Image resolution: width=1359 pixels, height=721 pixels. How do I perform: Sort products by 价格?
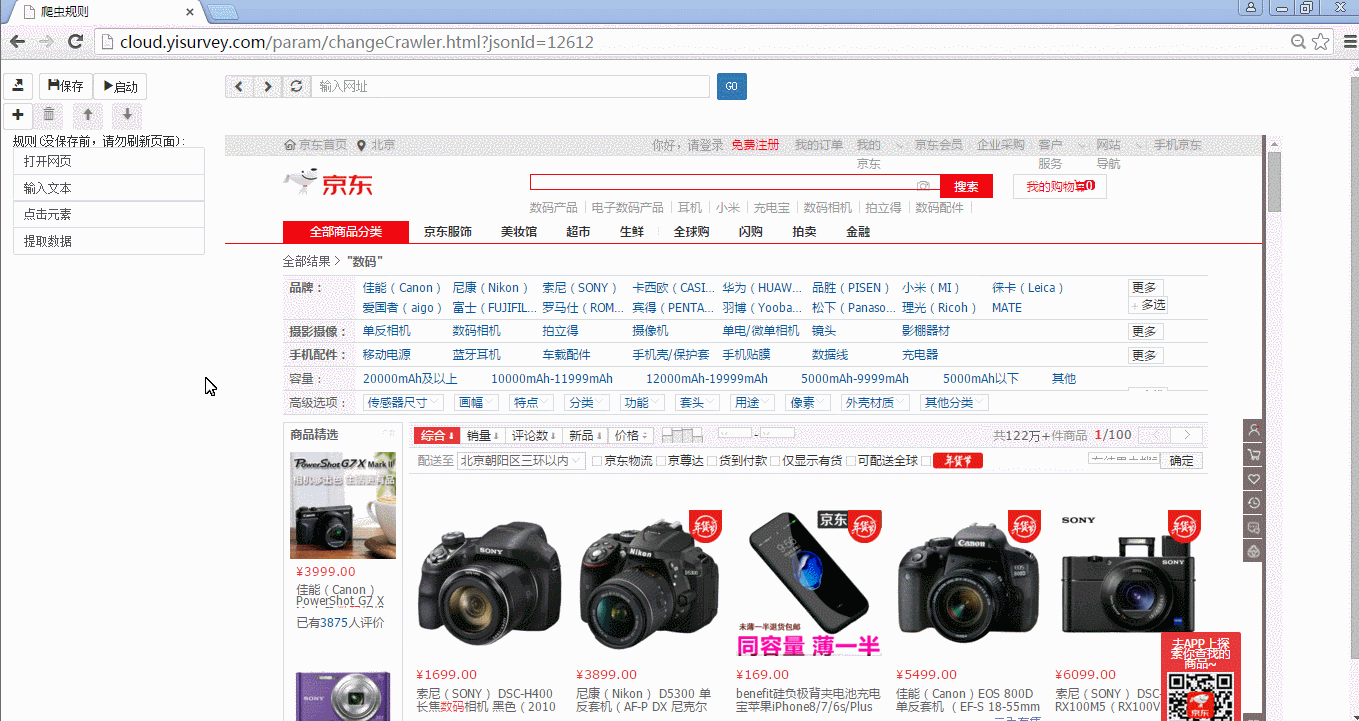click(x=631, y=436)
